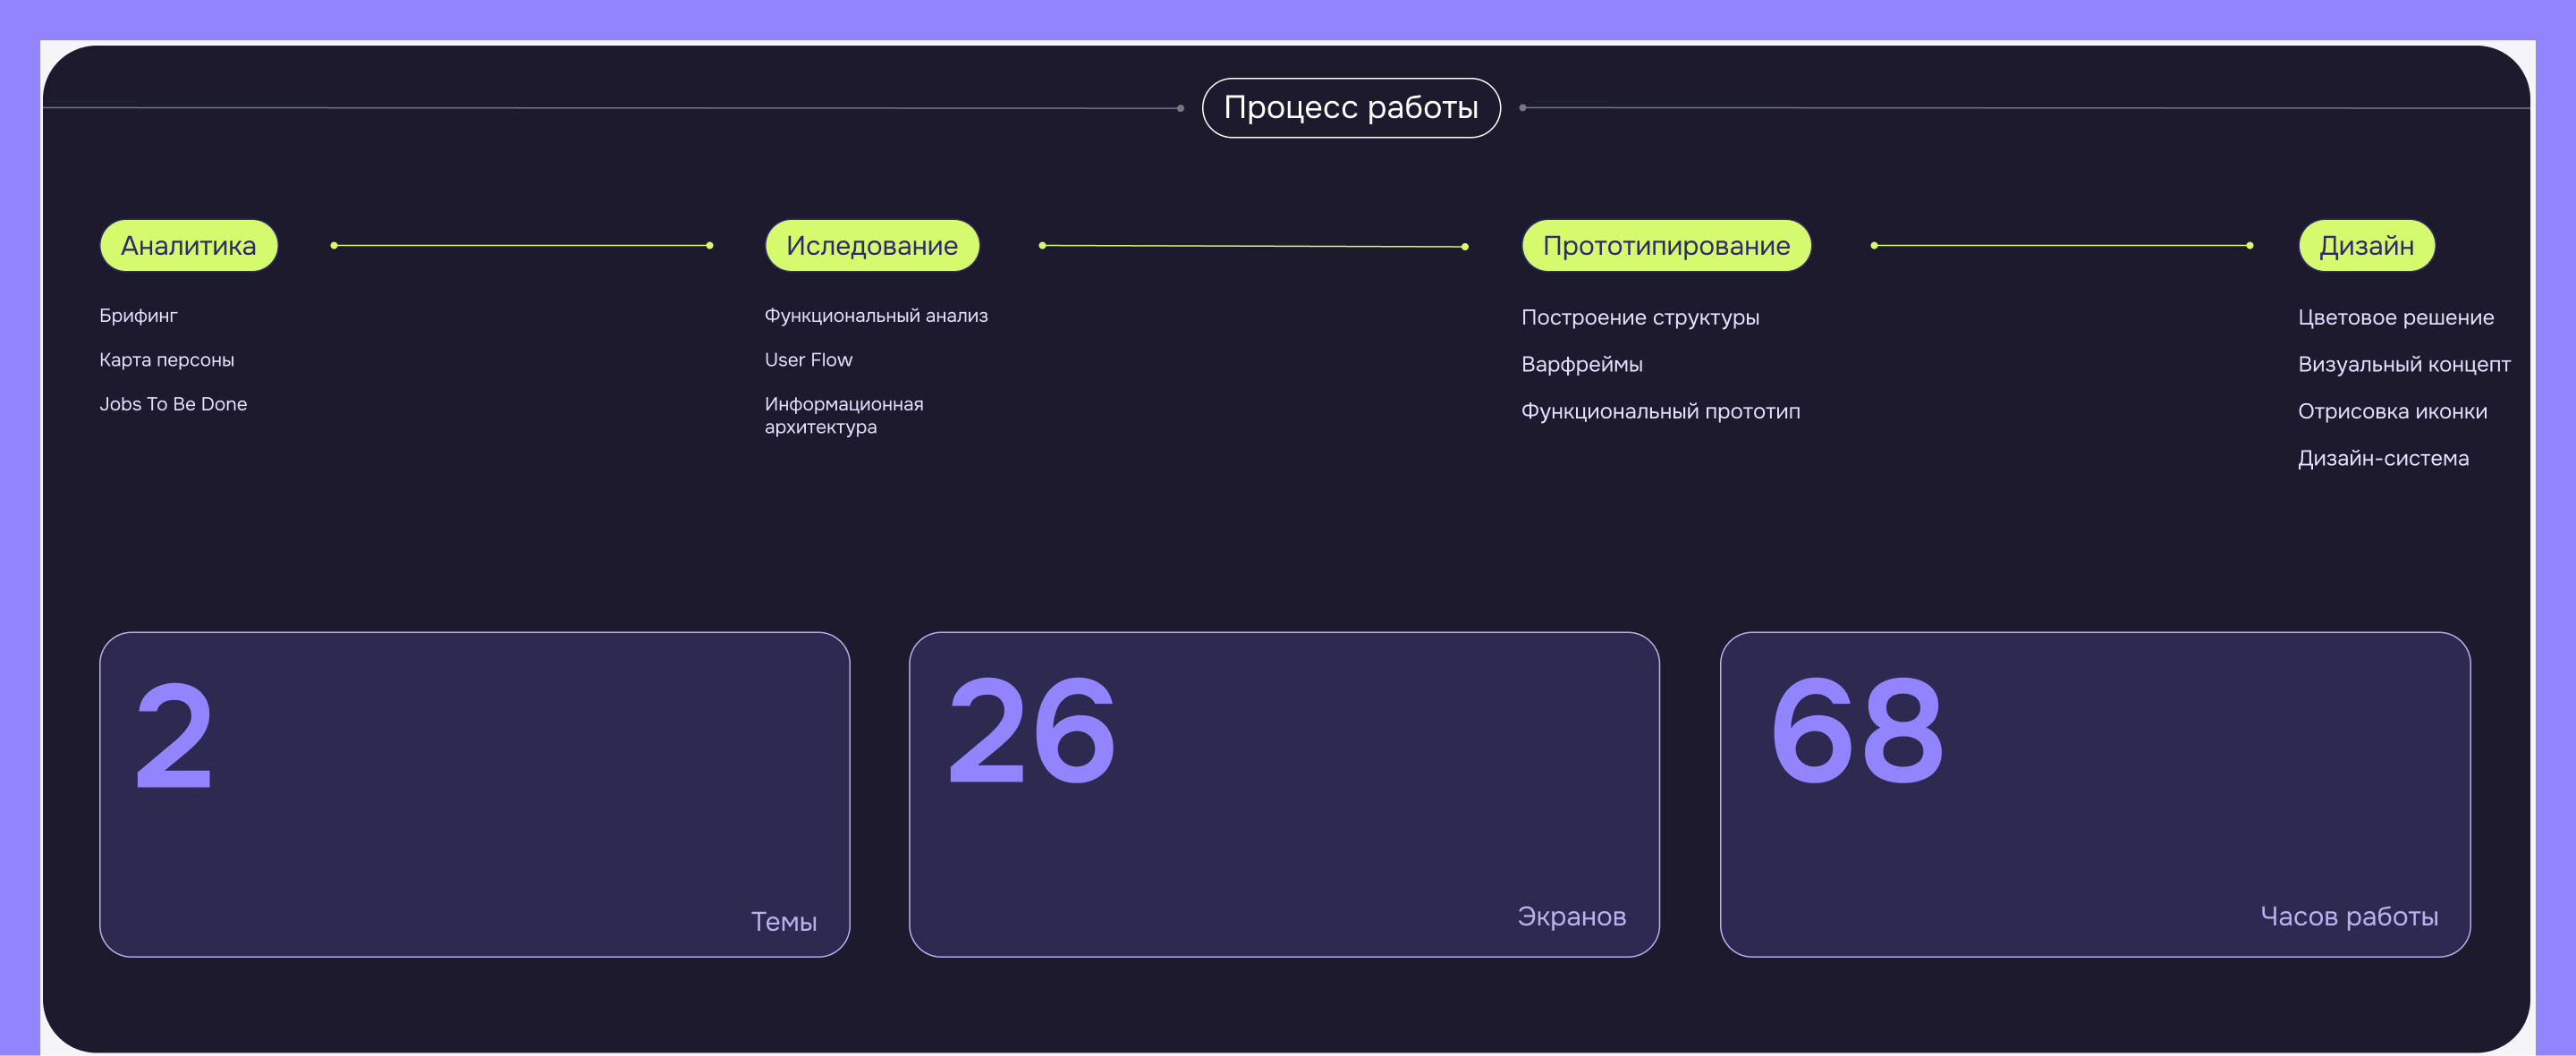Select the Визуальный концепт item
This screenshot has width=2576, height=1056.
coord(2405,364)
